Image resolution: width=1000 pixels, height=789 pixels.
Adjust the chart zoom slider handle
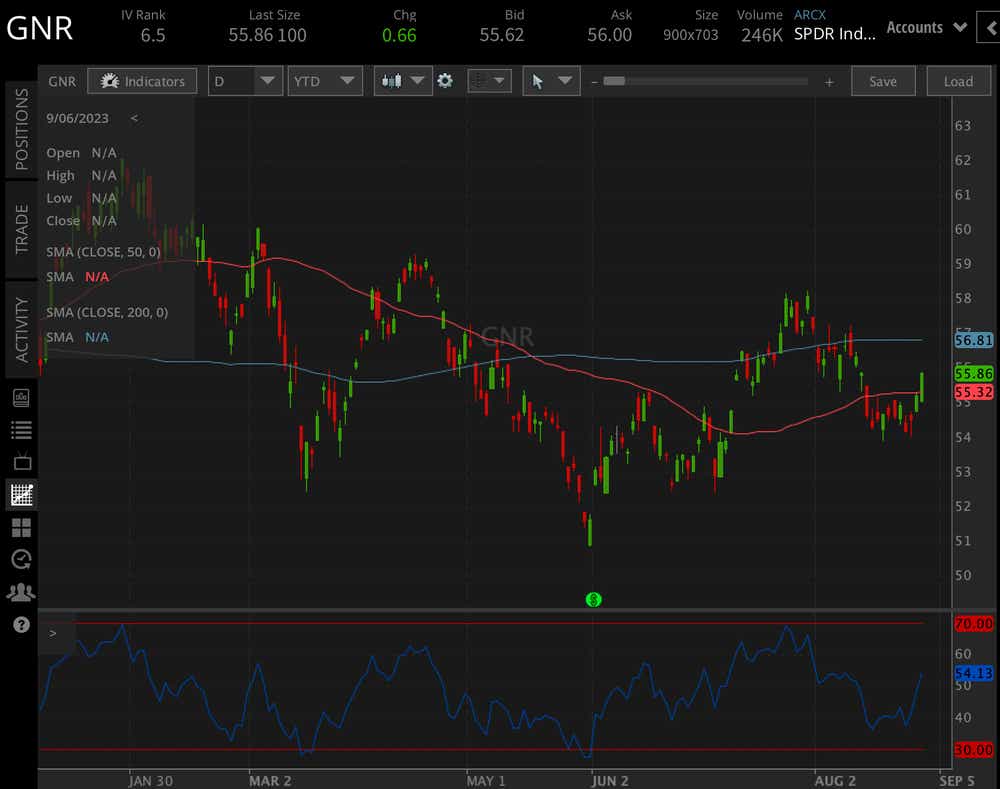614,81
